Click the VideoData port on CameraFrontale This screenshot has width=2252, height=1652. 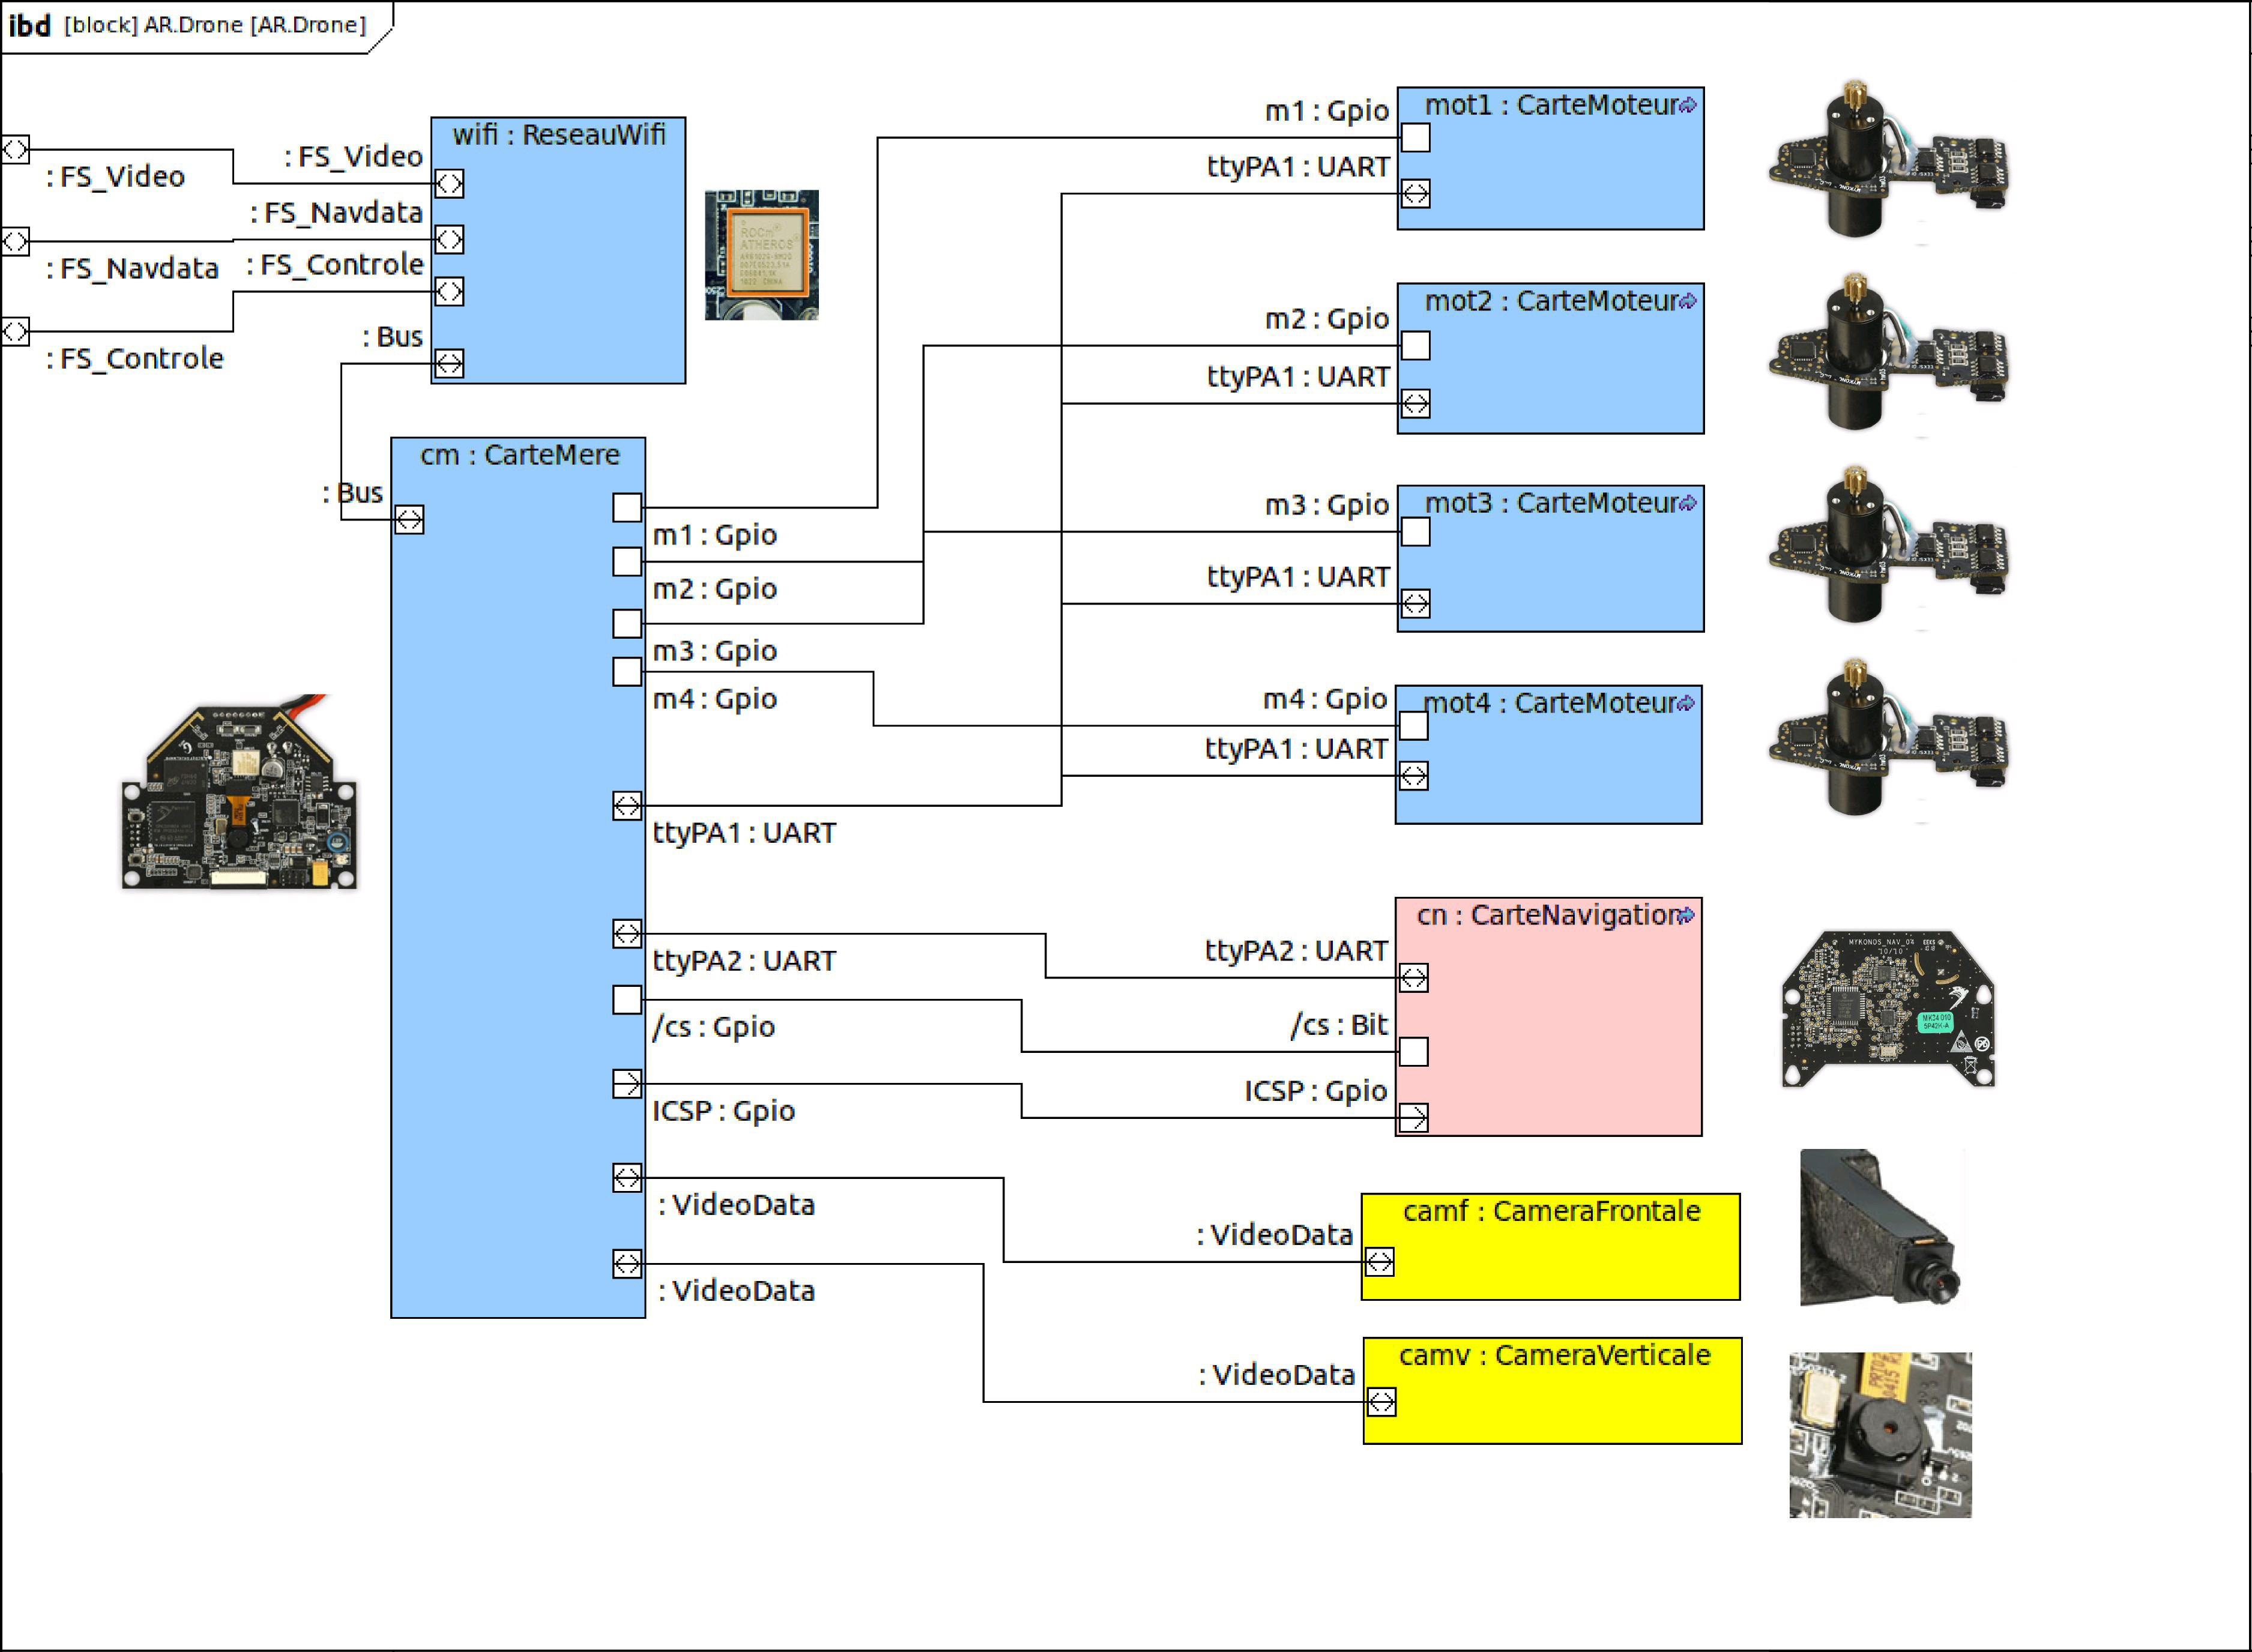coord(1379,1262)
